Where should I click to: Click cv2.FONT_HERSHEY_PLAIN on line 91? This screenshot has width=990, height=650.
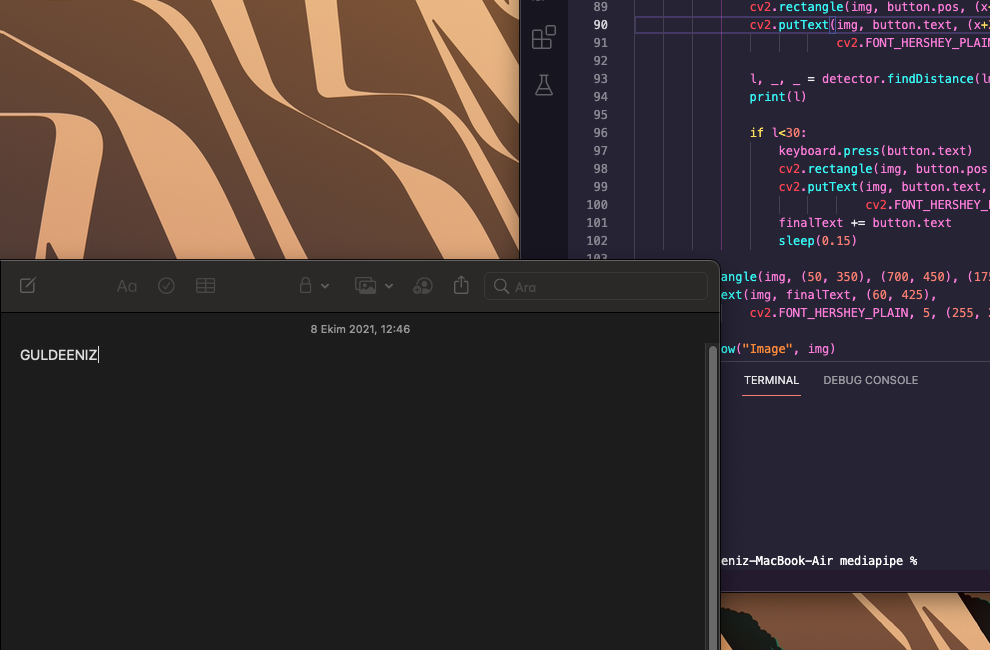[x=913, y=43]
